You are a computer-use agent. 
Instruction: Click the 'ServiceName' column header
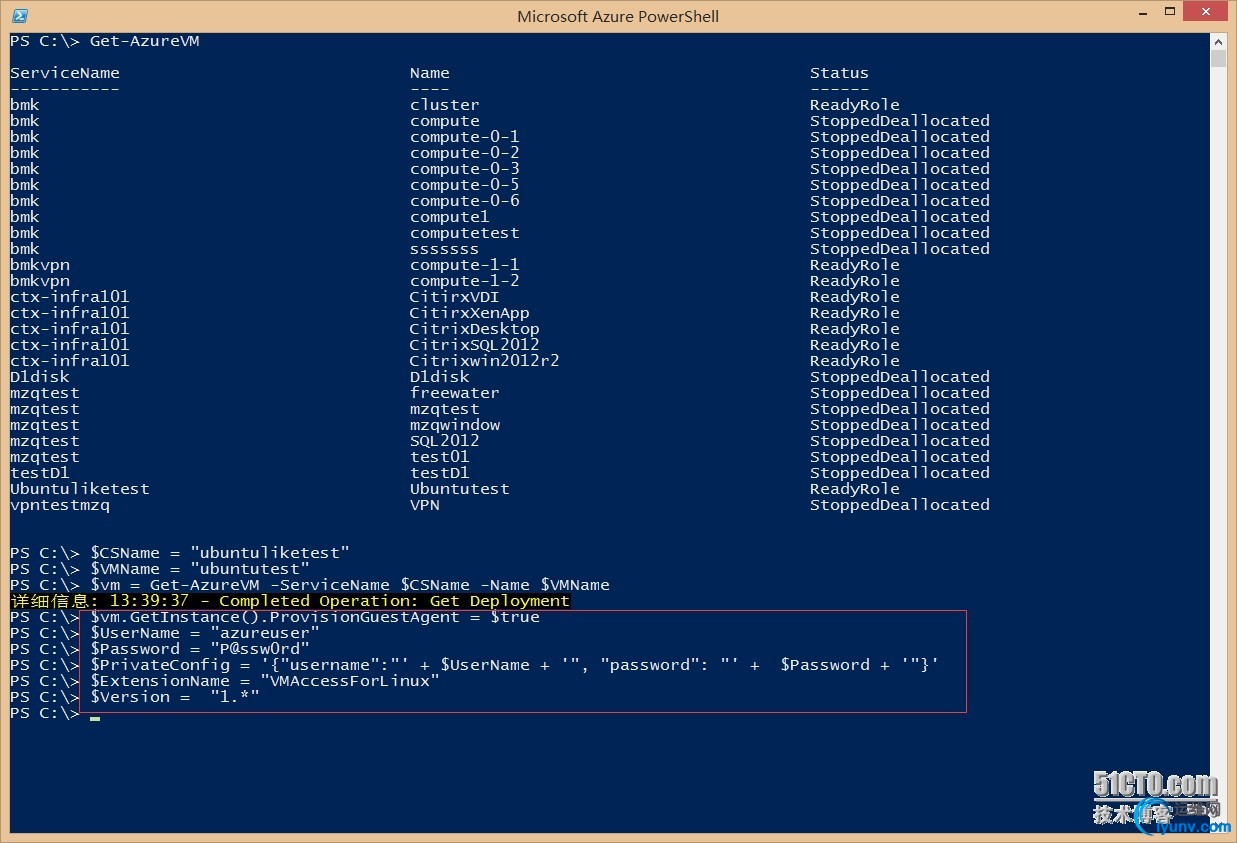(x=65, y=73)
